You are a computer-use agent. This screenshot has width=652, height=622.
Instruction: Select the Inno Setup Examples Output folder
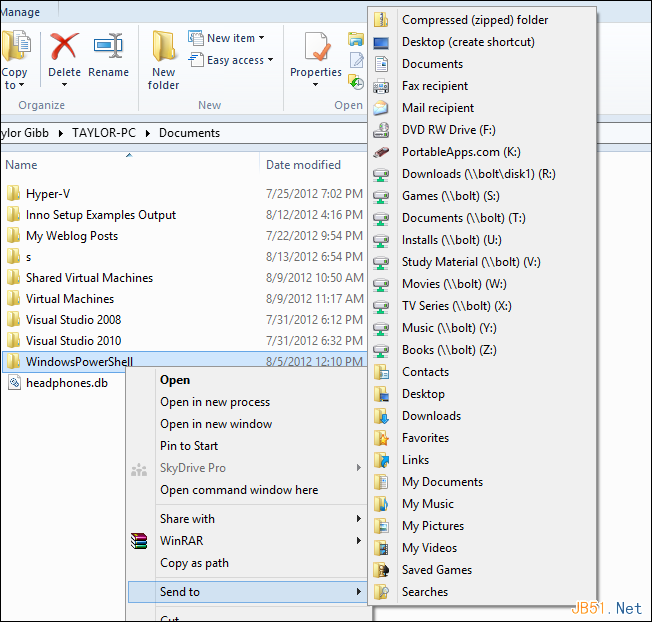[101, 215]
